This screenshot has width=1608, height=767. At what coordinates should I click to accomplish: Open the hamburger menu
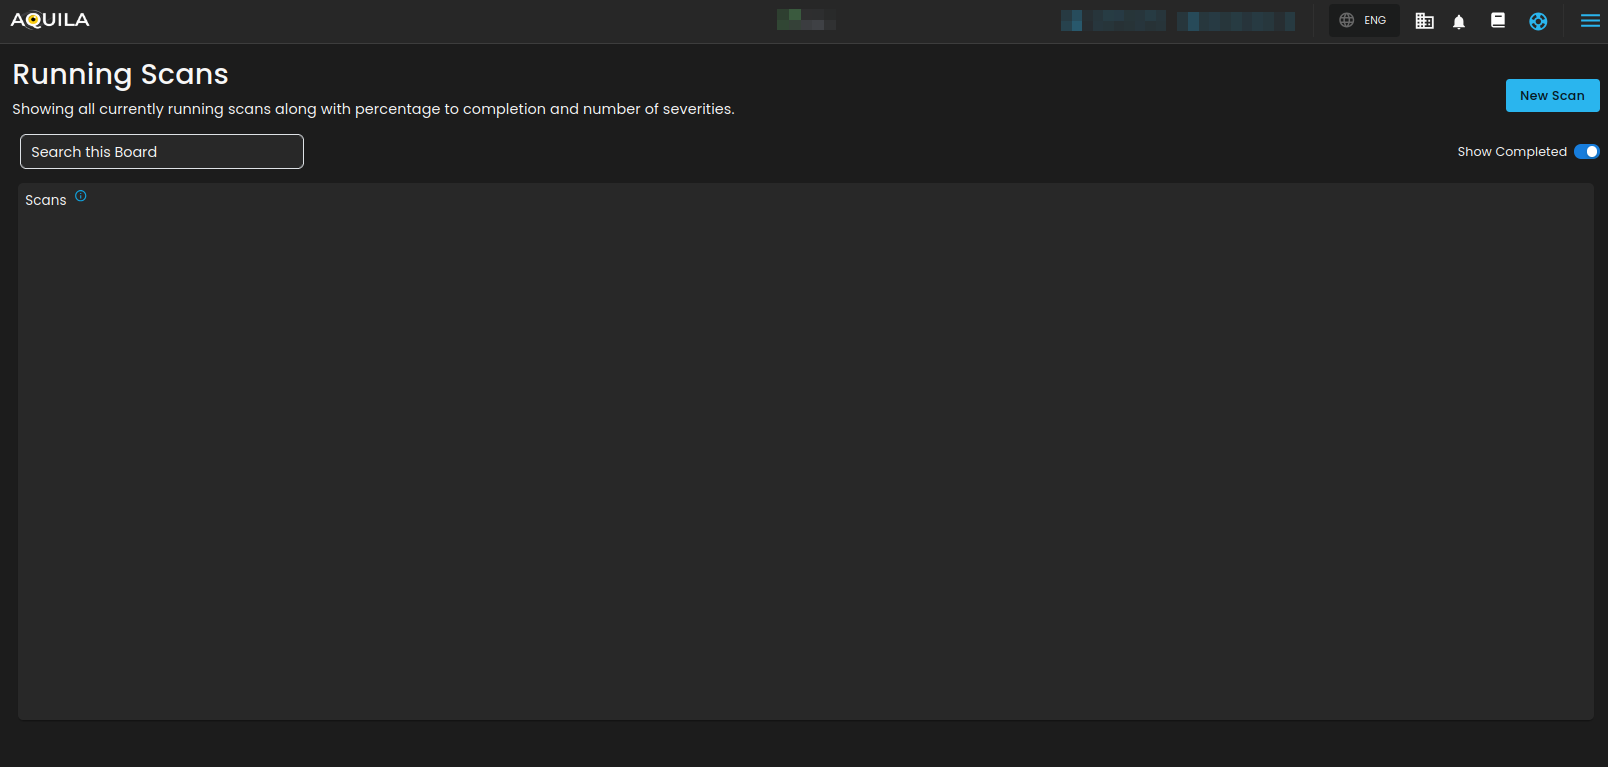1589,21
